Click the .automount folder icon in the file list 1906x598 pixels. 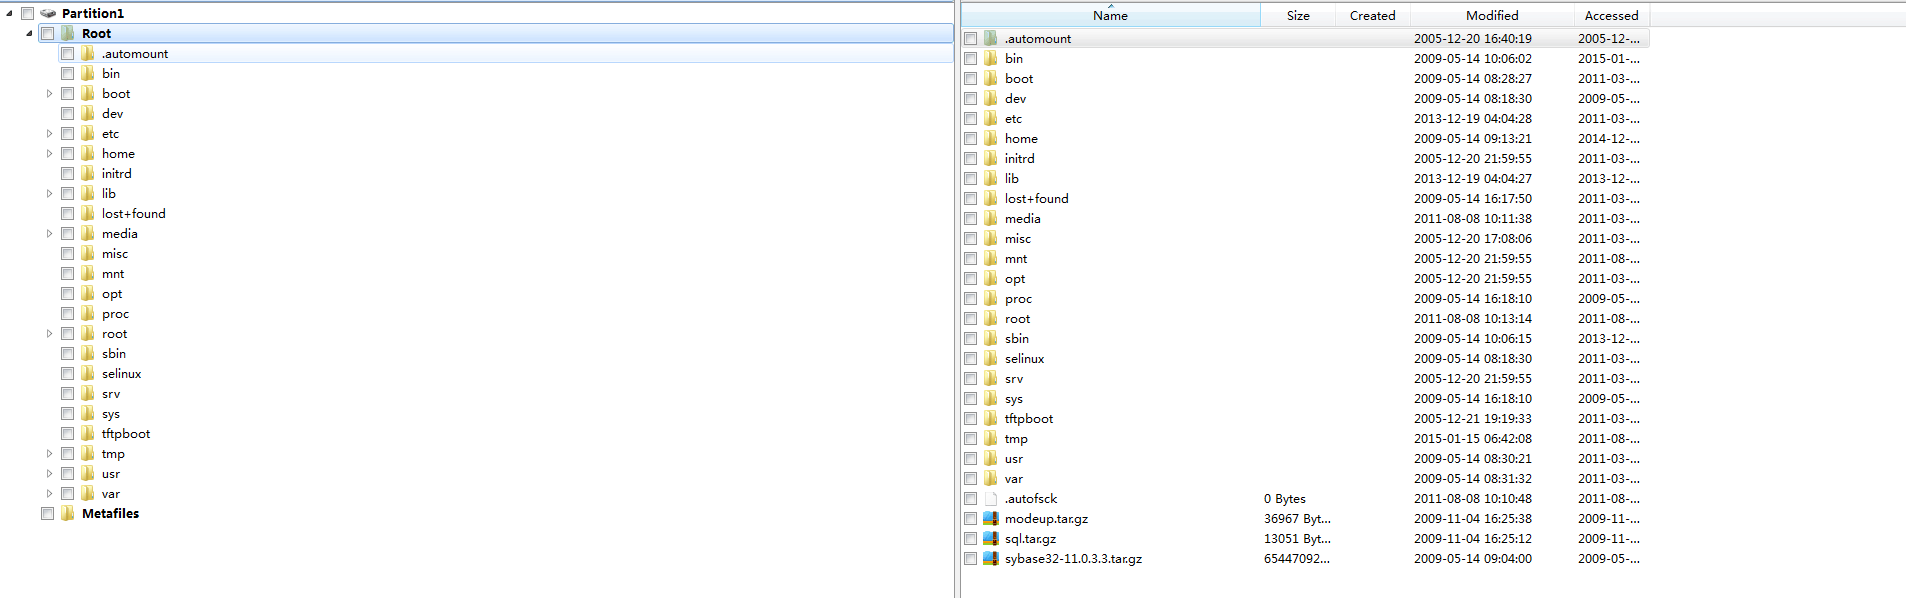click(x=991, y=38)
